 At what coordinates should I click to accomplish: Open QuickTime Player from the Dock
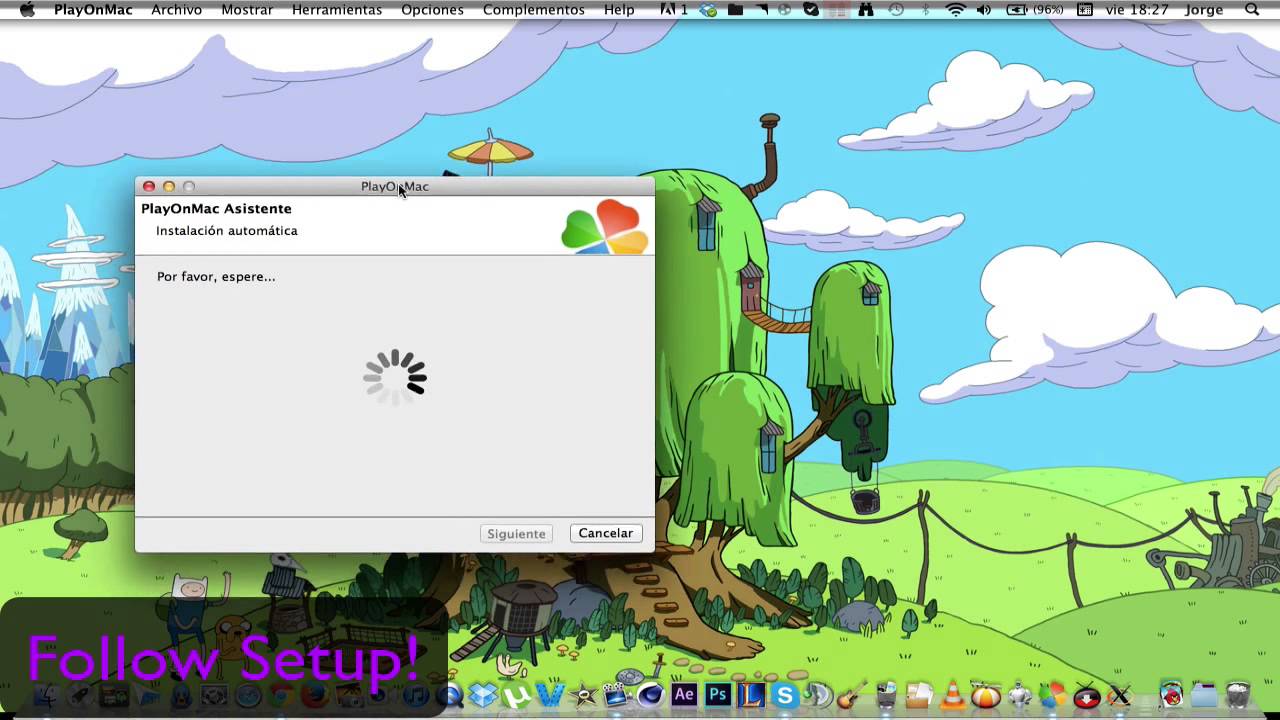pyautogui.click(x=450, y=696)
